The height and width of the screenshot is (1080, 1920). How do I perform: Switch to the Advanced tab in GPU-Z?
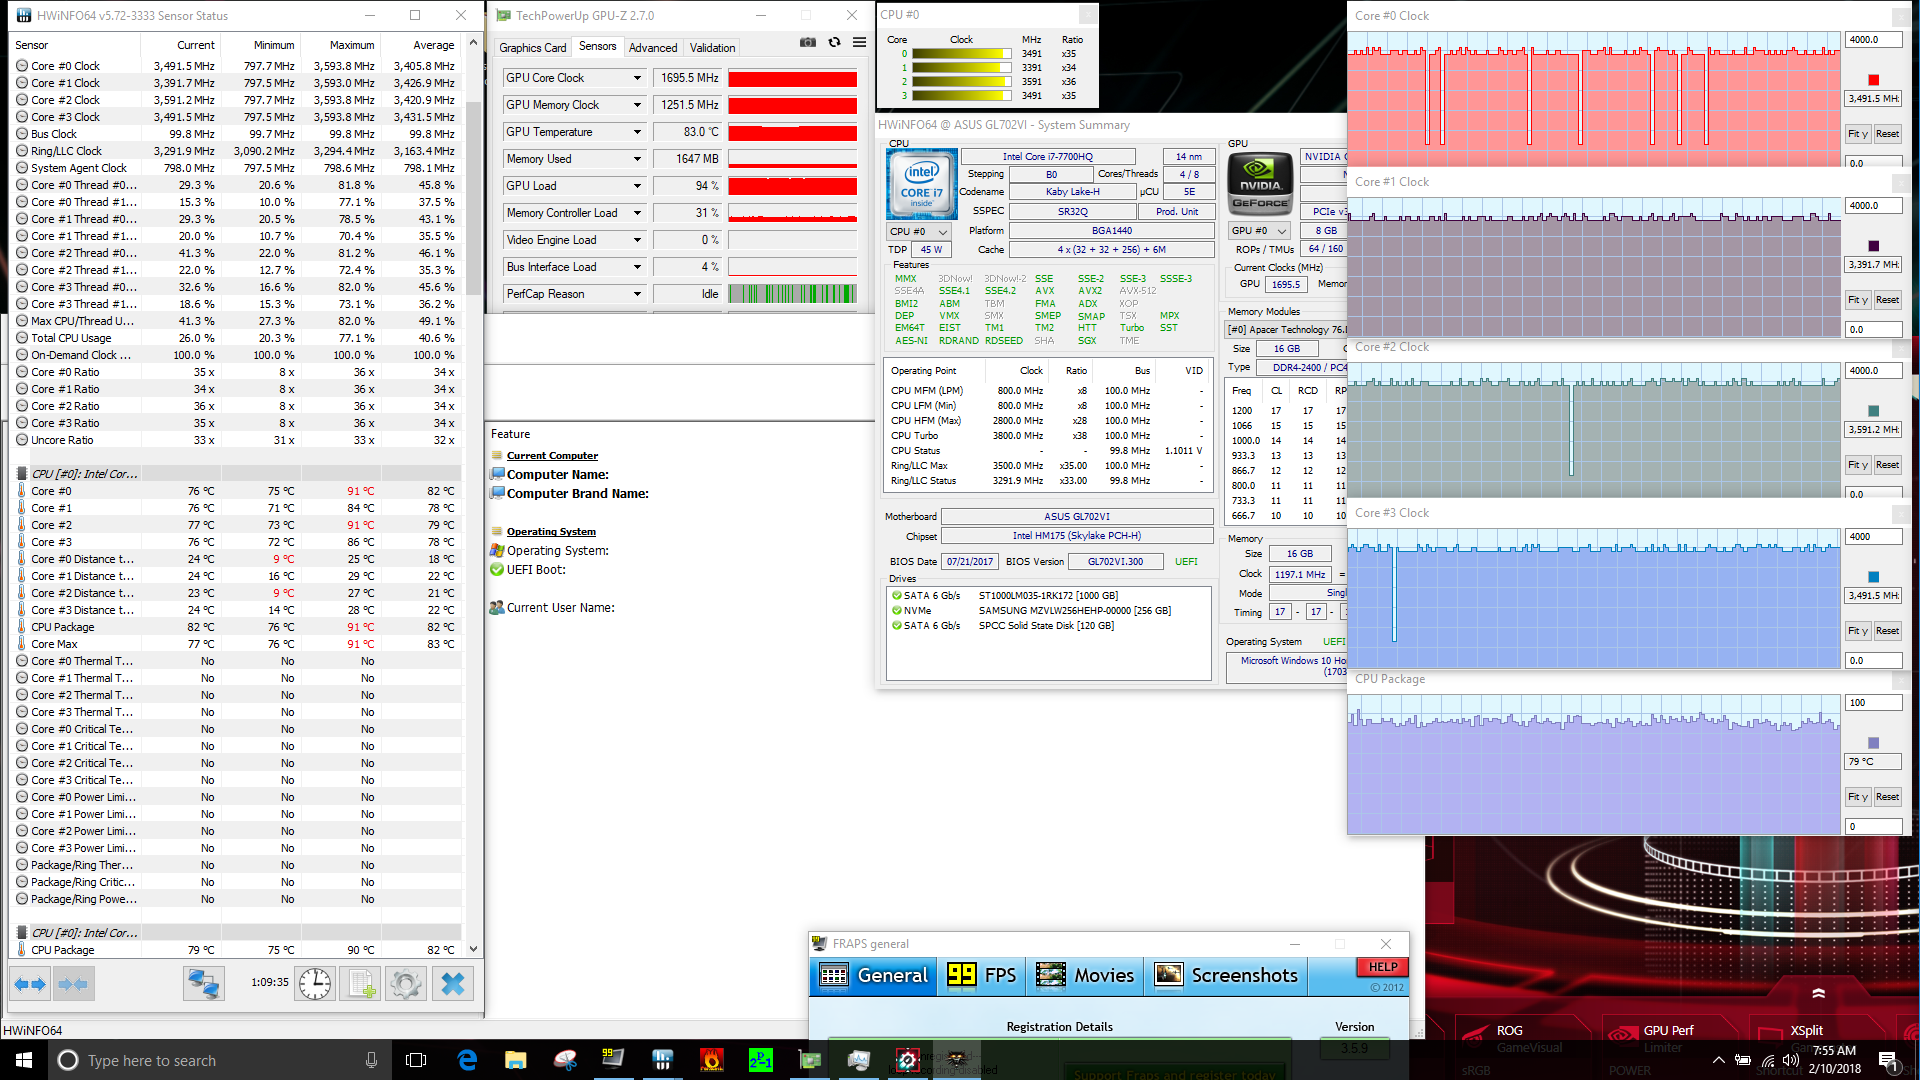(653, 48)
